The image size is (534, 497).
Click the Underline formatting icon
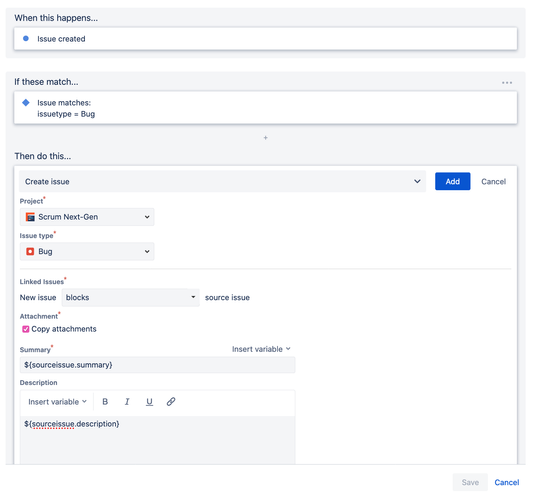pyautogui.click(x=149, y=402)
